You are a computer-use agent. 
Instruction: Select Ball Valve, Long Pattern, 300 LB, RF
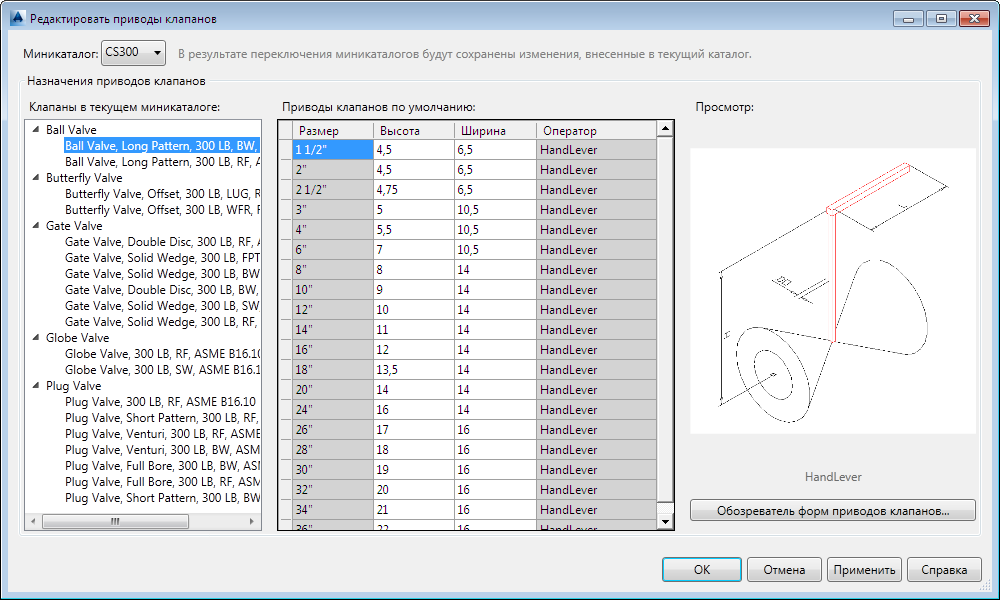(x=163, y=162)
